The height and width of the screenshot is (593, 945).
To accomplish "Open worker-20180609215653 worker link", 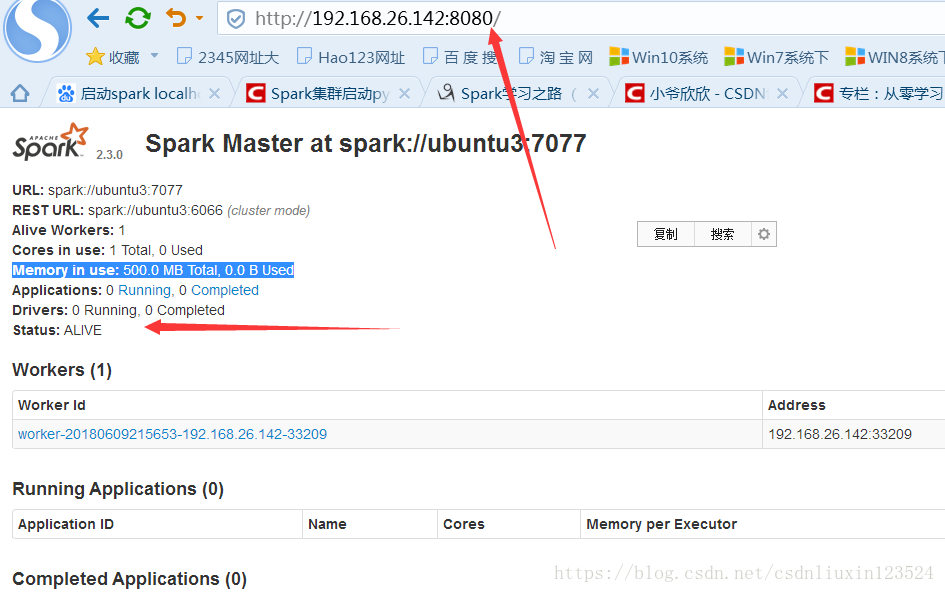I will [172, 435].
